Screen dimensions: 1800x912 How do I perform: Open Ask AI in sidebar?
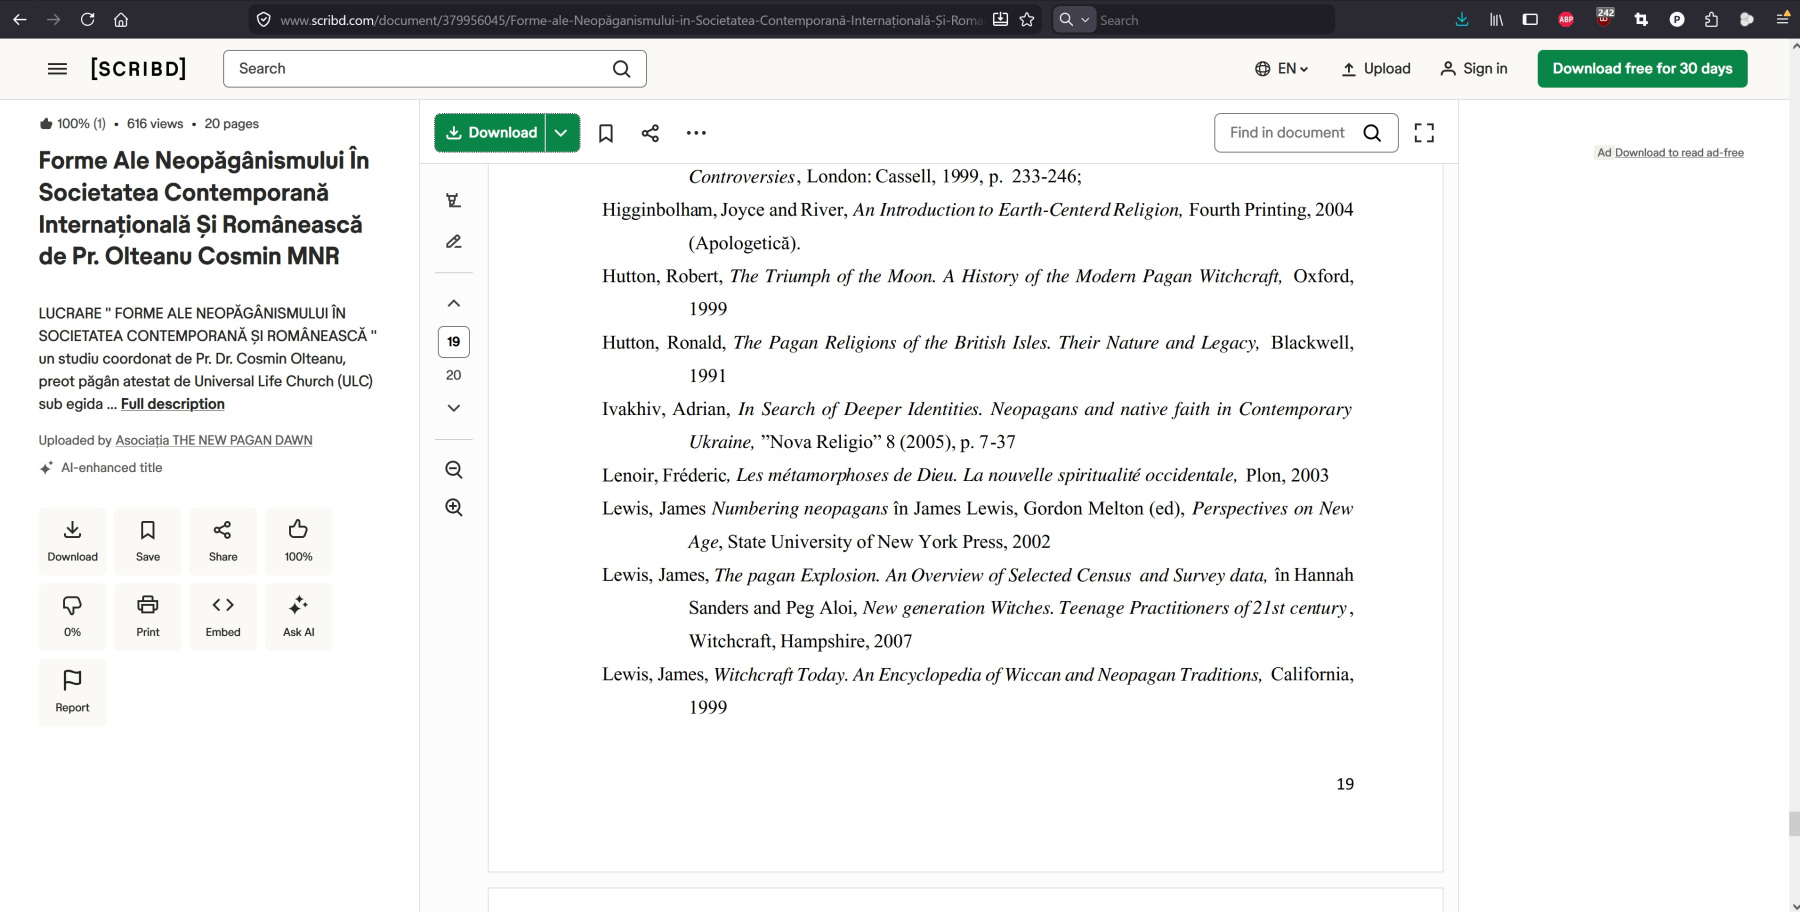point(298,616)
